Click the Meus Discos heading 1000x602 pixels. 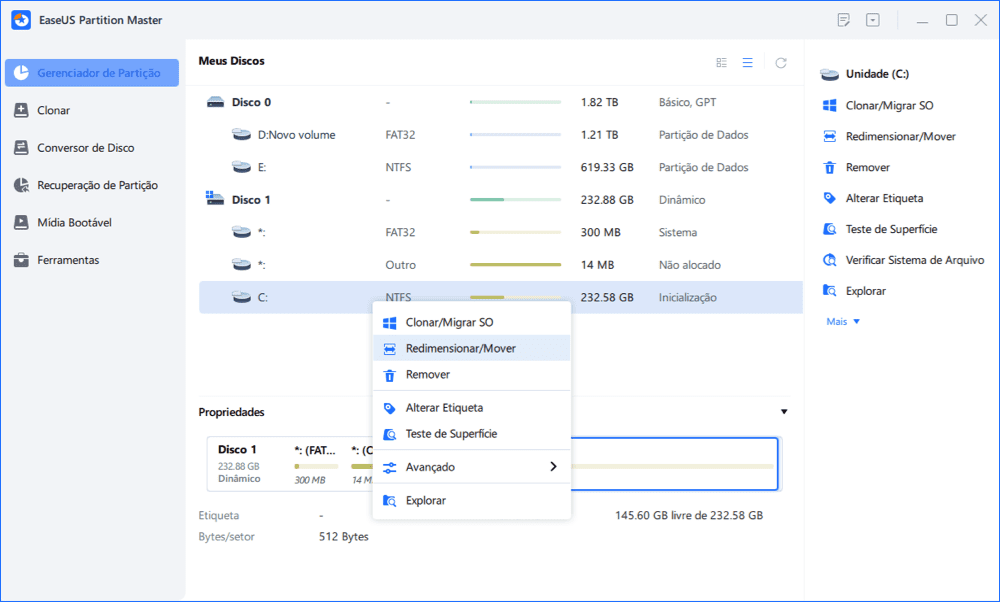(x=231, y=61)
